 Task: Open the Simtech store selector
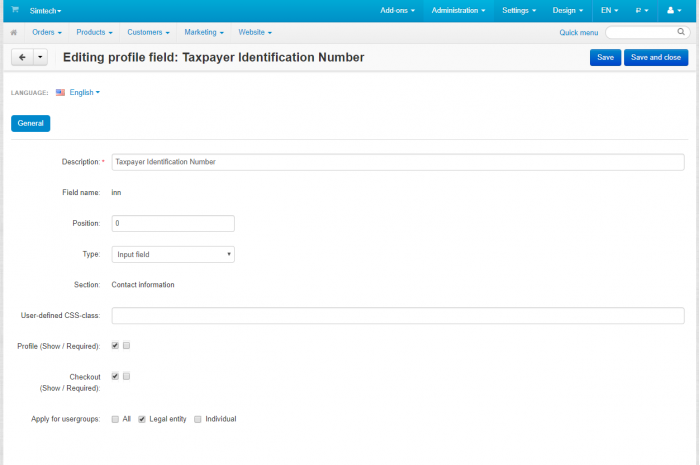click(46, 11)
